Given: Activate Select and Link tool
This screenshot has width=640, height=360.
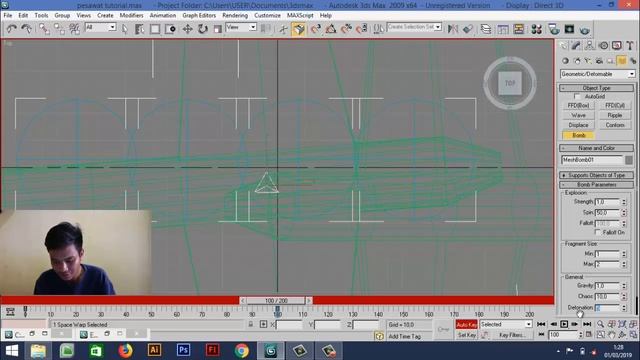Looking at the screenshot, I should pyautogui.click(x=44, y=29).
